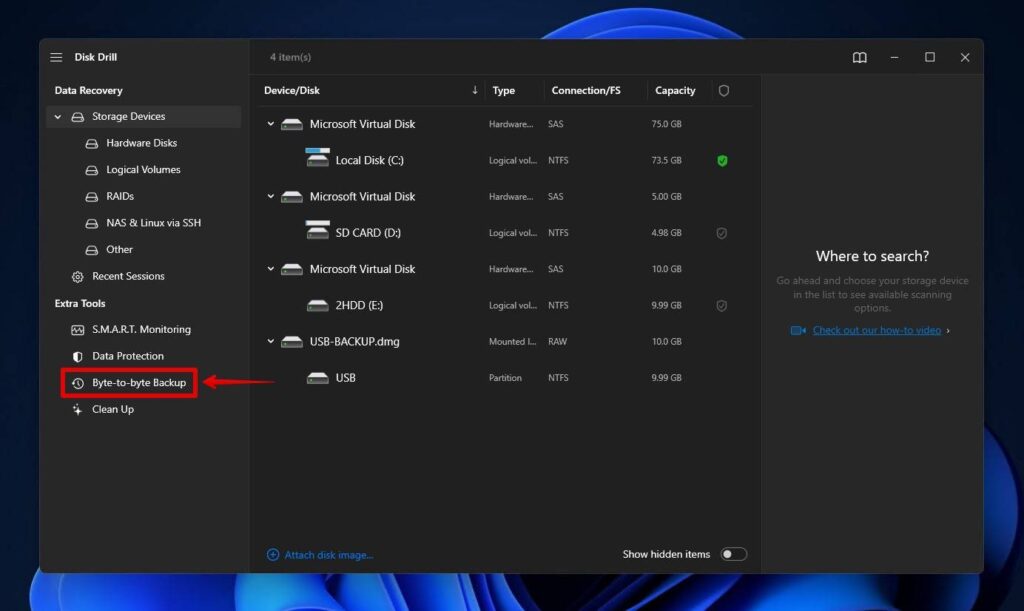Open the how-to guide book icon
The height and width of the screenshot is (611, 1024).
pyautogui.click(x=859, y=57)
